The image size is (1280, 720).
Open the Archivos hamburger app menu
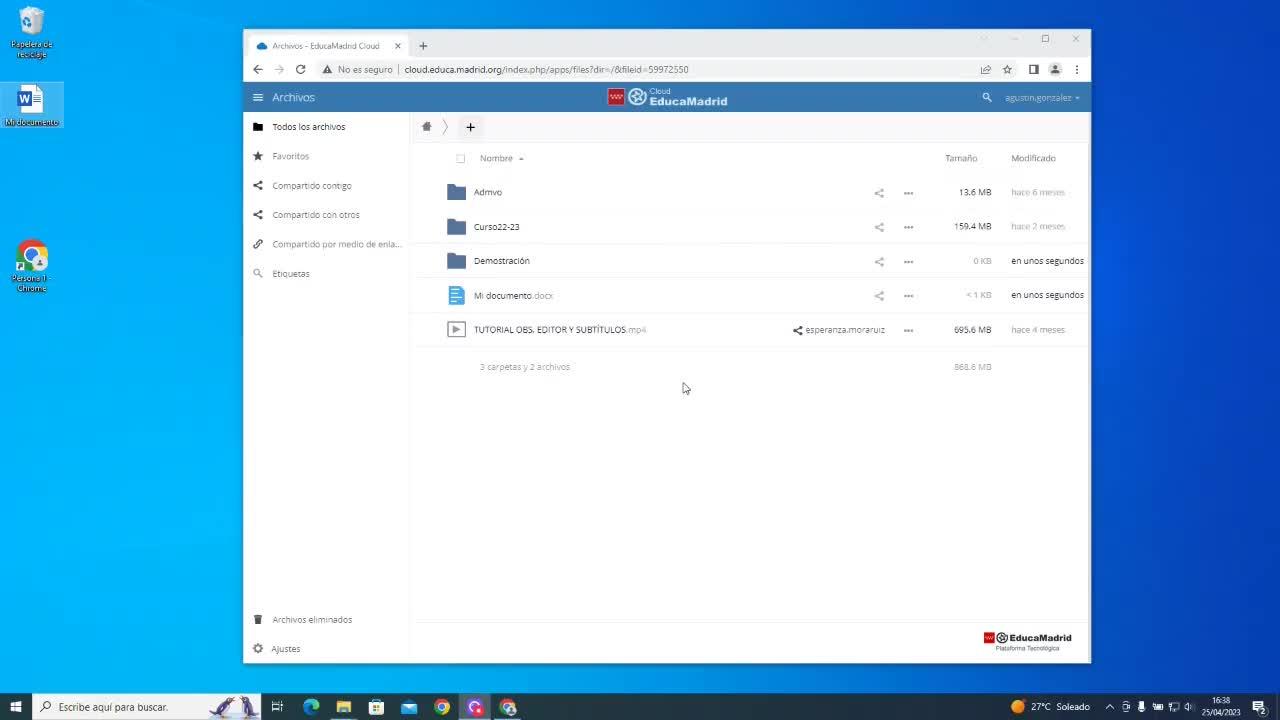(258, 98)
